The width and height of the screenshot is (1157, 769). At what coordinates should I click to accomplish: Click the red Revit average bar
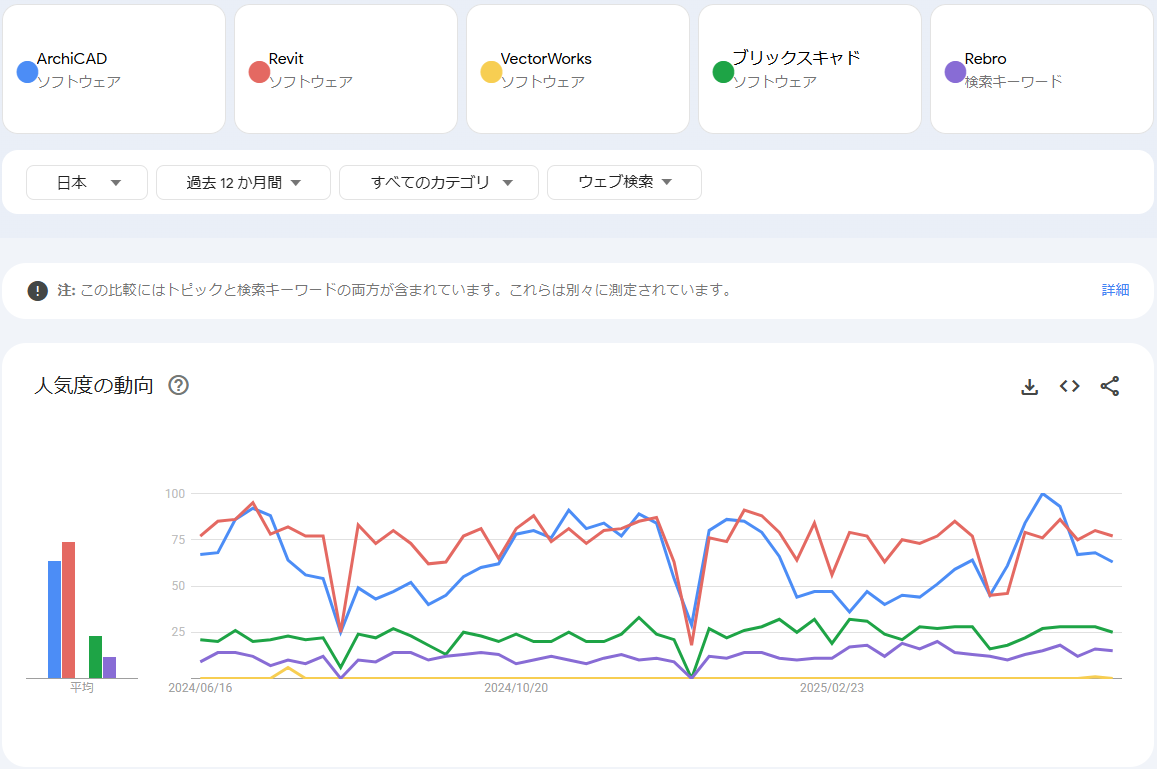coord(69,610)
